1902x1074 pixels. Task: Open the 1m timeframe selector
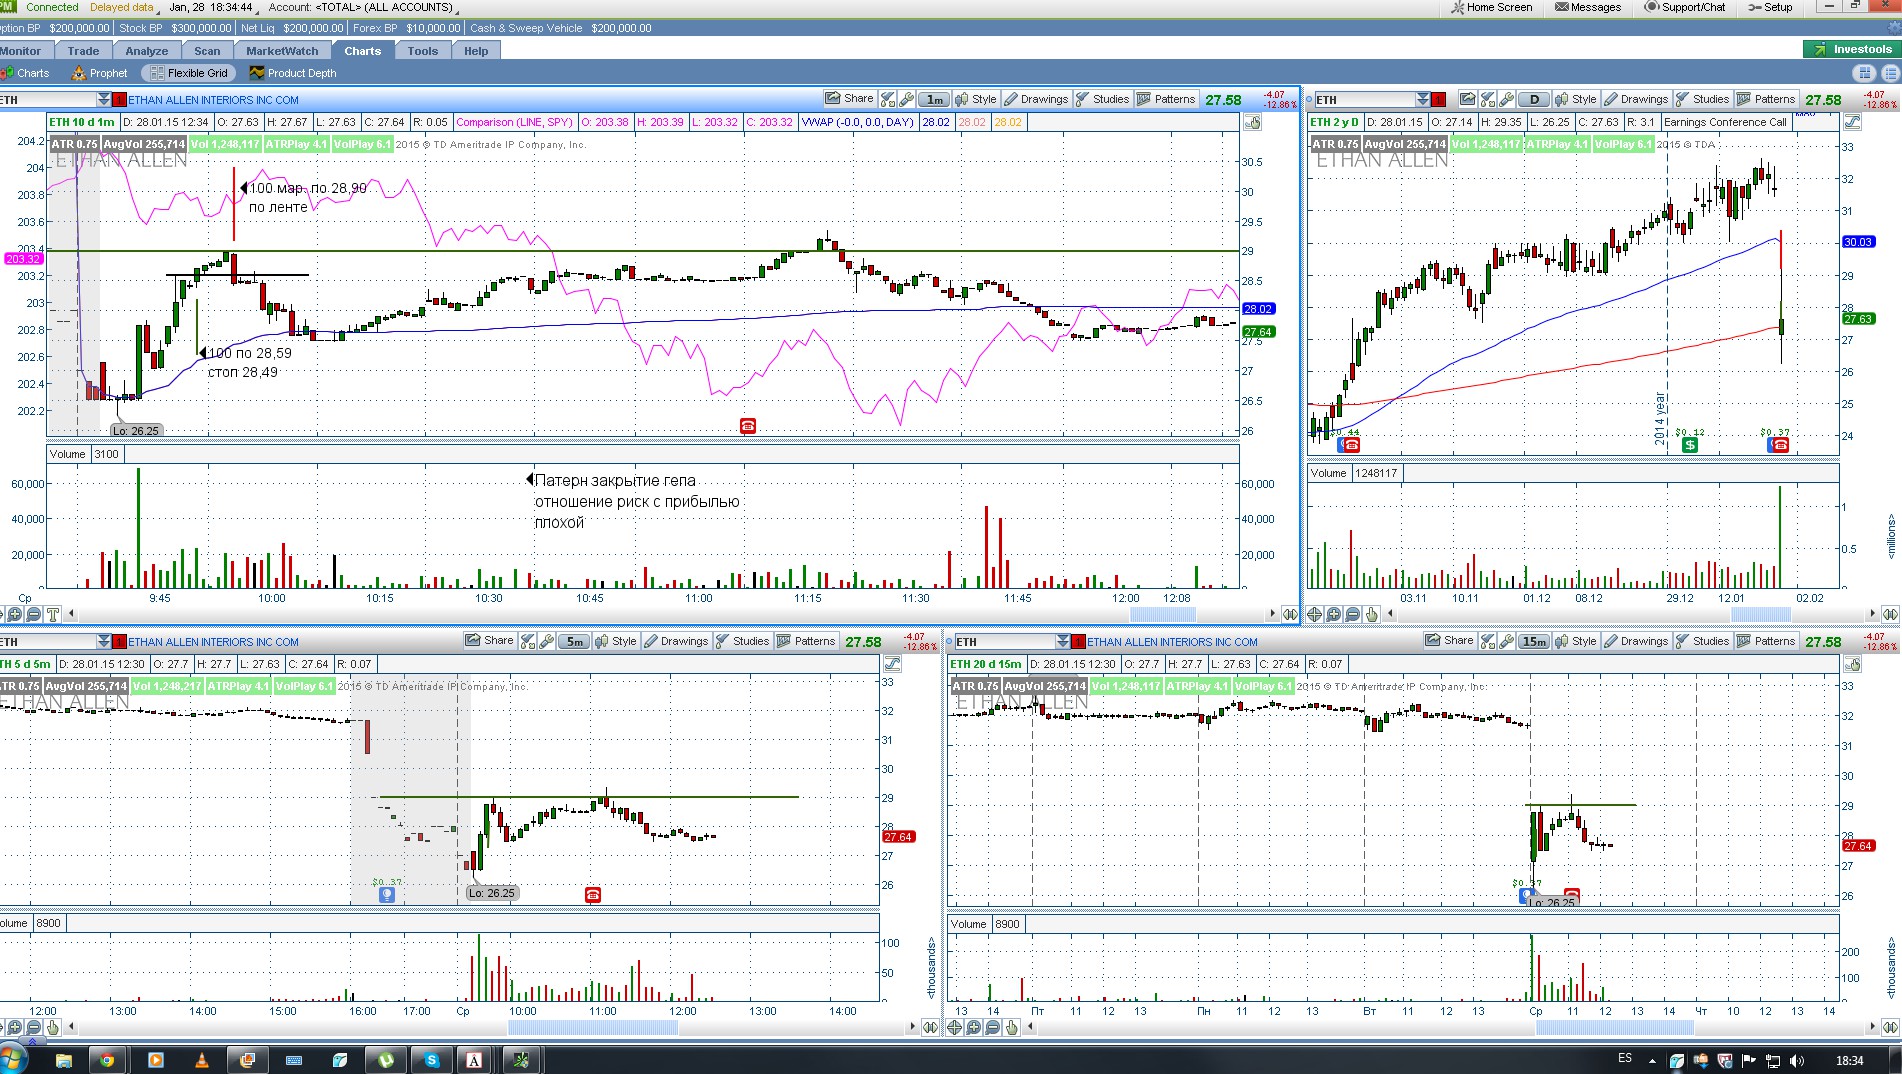(x=934, y=99)
